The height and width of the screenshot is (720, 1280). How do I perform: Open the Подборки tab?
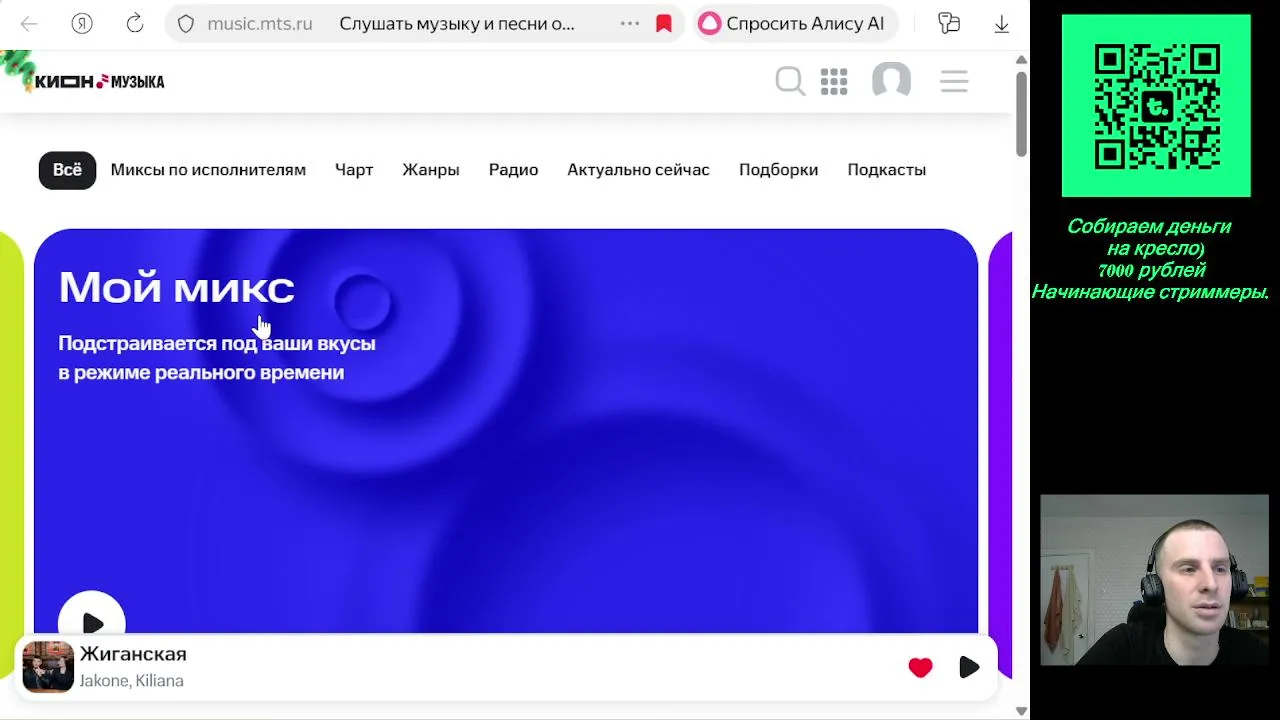pyautogui.click(x=778, y=170)
